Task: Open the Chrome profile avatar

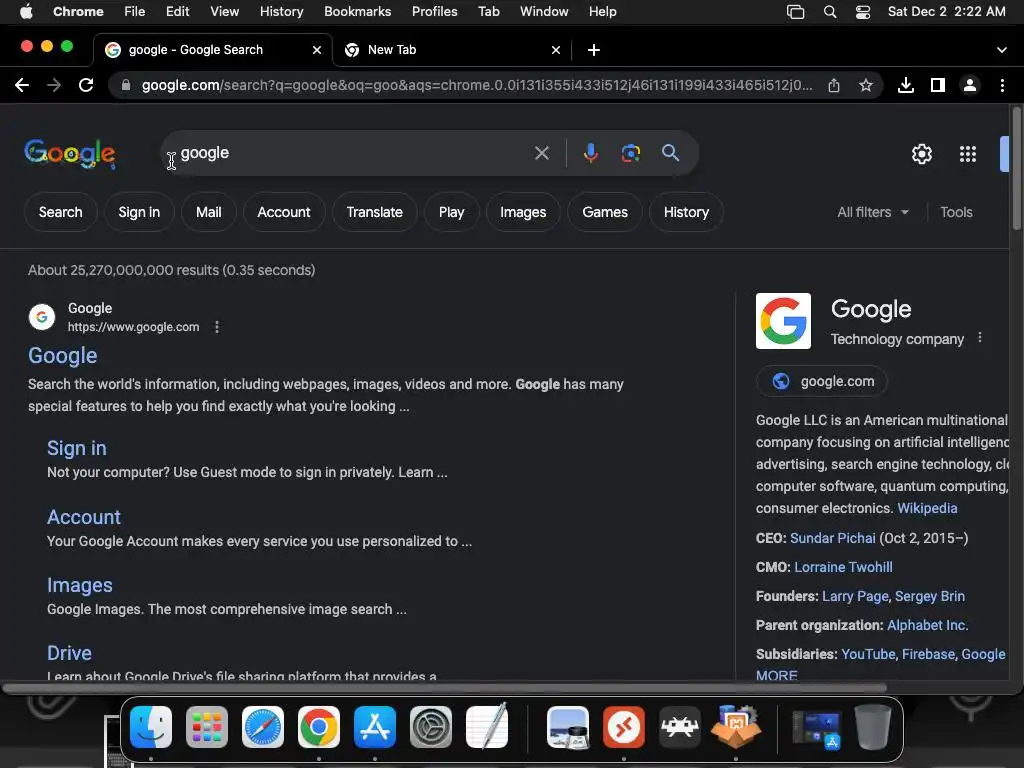Action: click(x=970, y=85)
